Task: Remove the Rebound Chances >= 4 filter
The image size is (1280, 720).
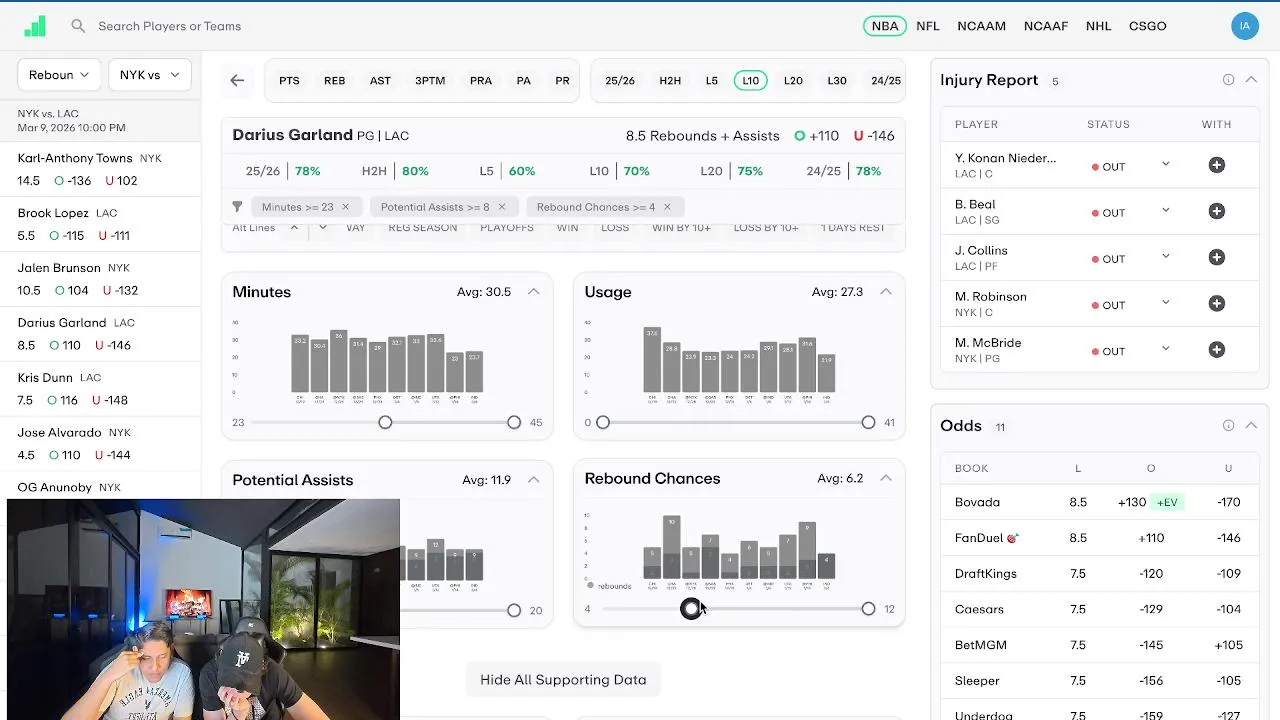Action: pyautogui.click(x=667, y=207)
